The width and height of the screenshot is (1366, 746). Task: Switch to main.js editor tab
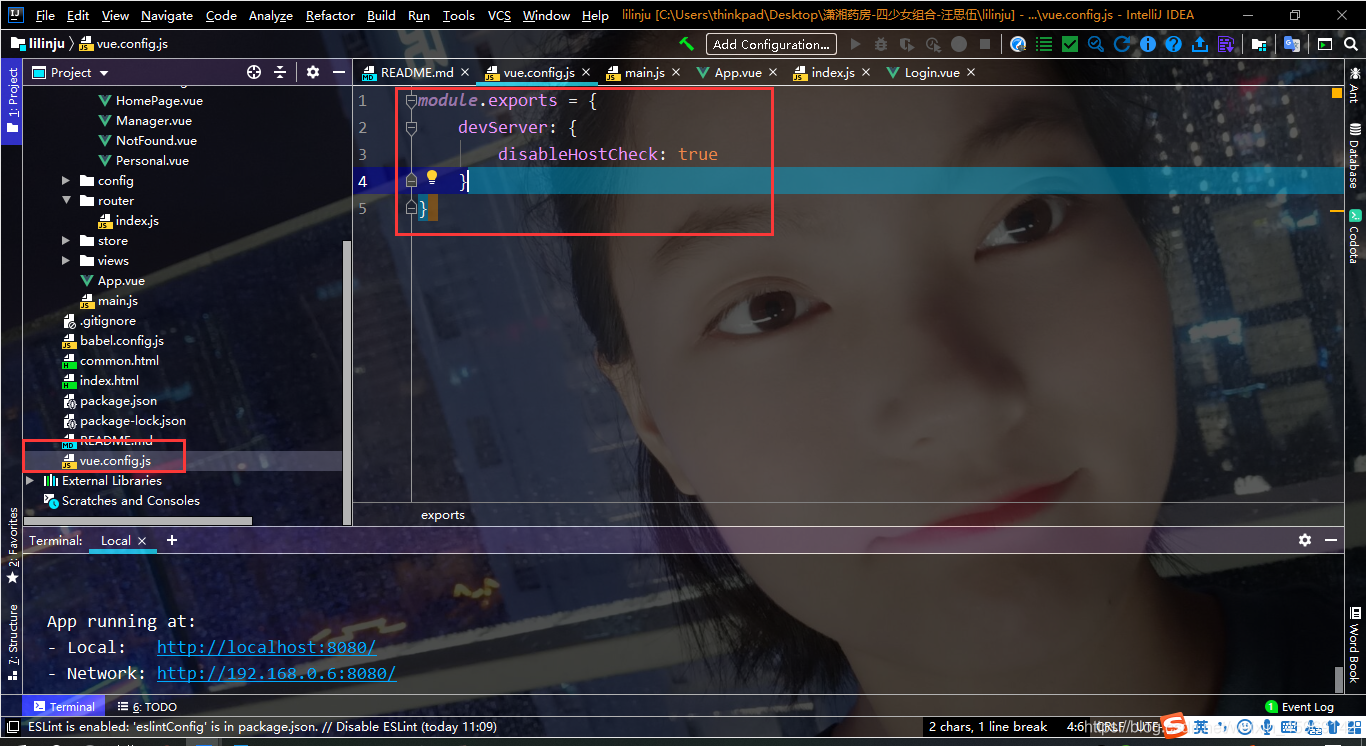click(x=643, y=73)
